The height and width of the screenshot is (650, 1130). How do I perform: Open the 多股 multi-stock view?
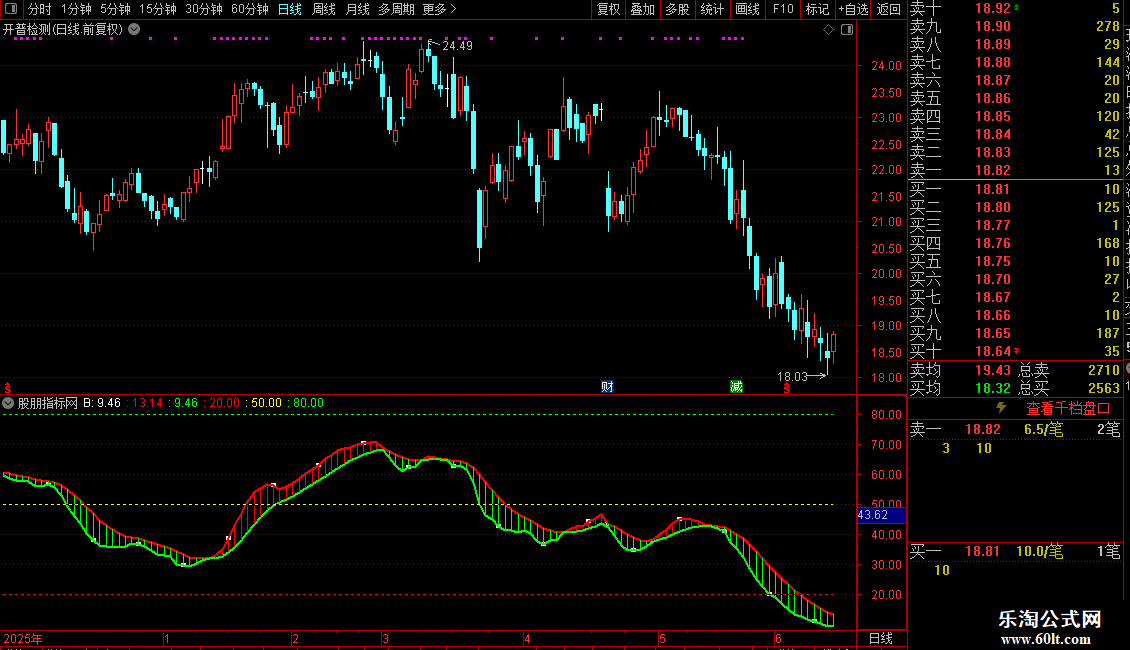(677, 9)
